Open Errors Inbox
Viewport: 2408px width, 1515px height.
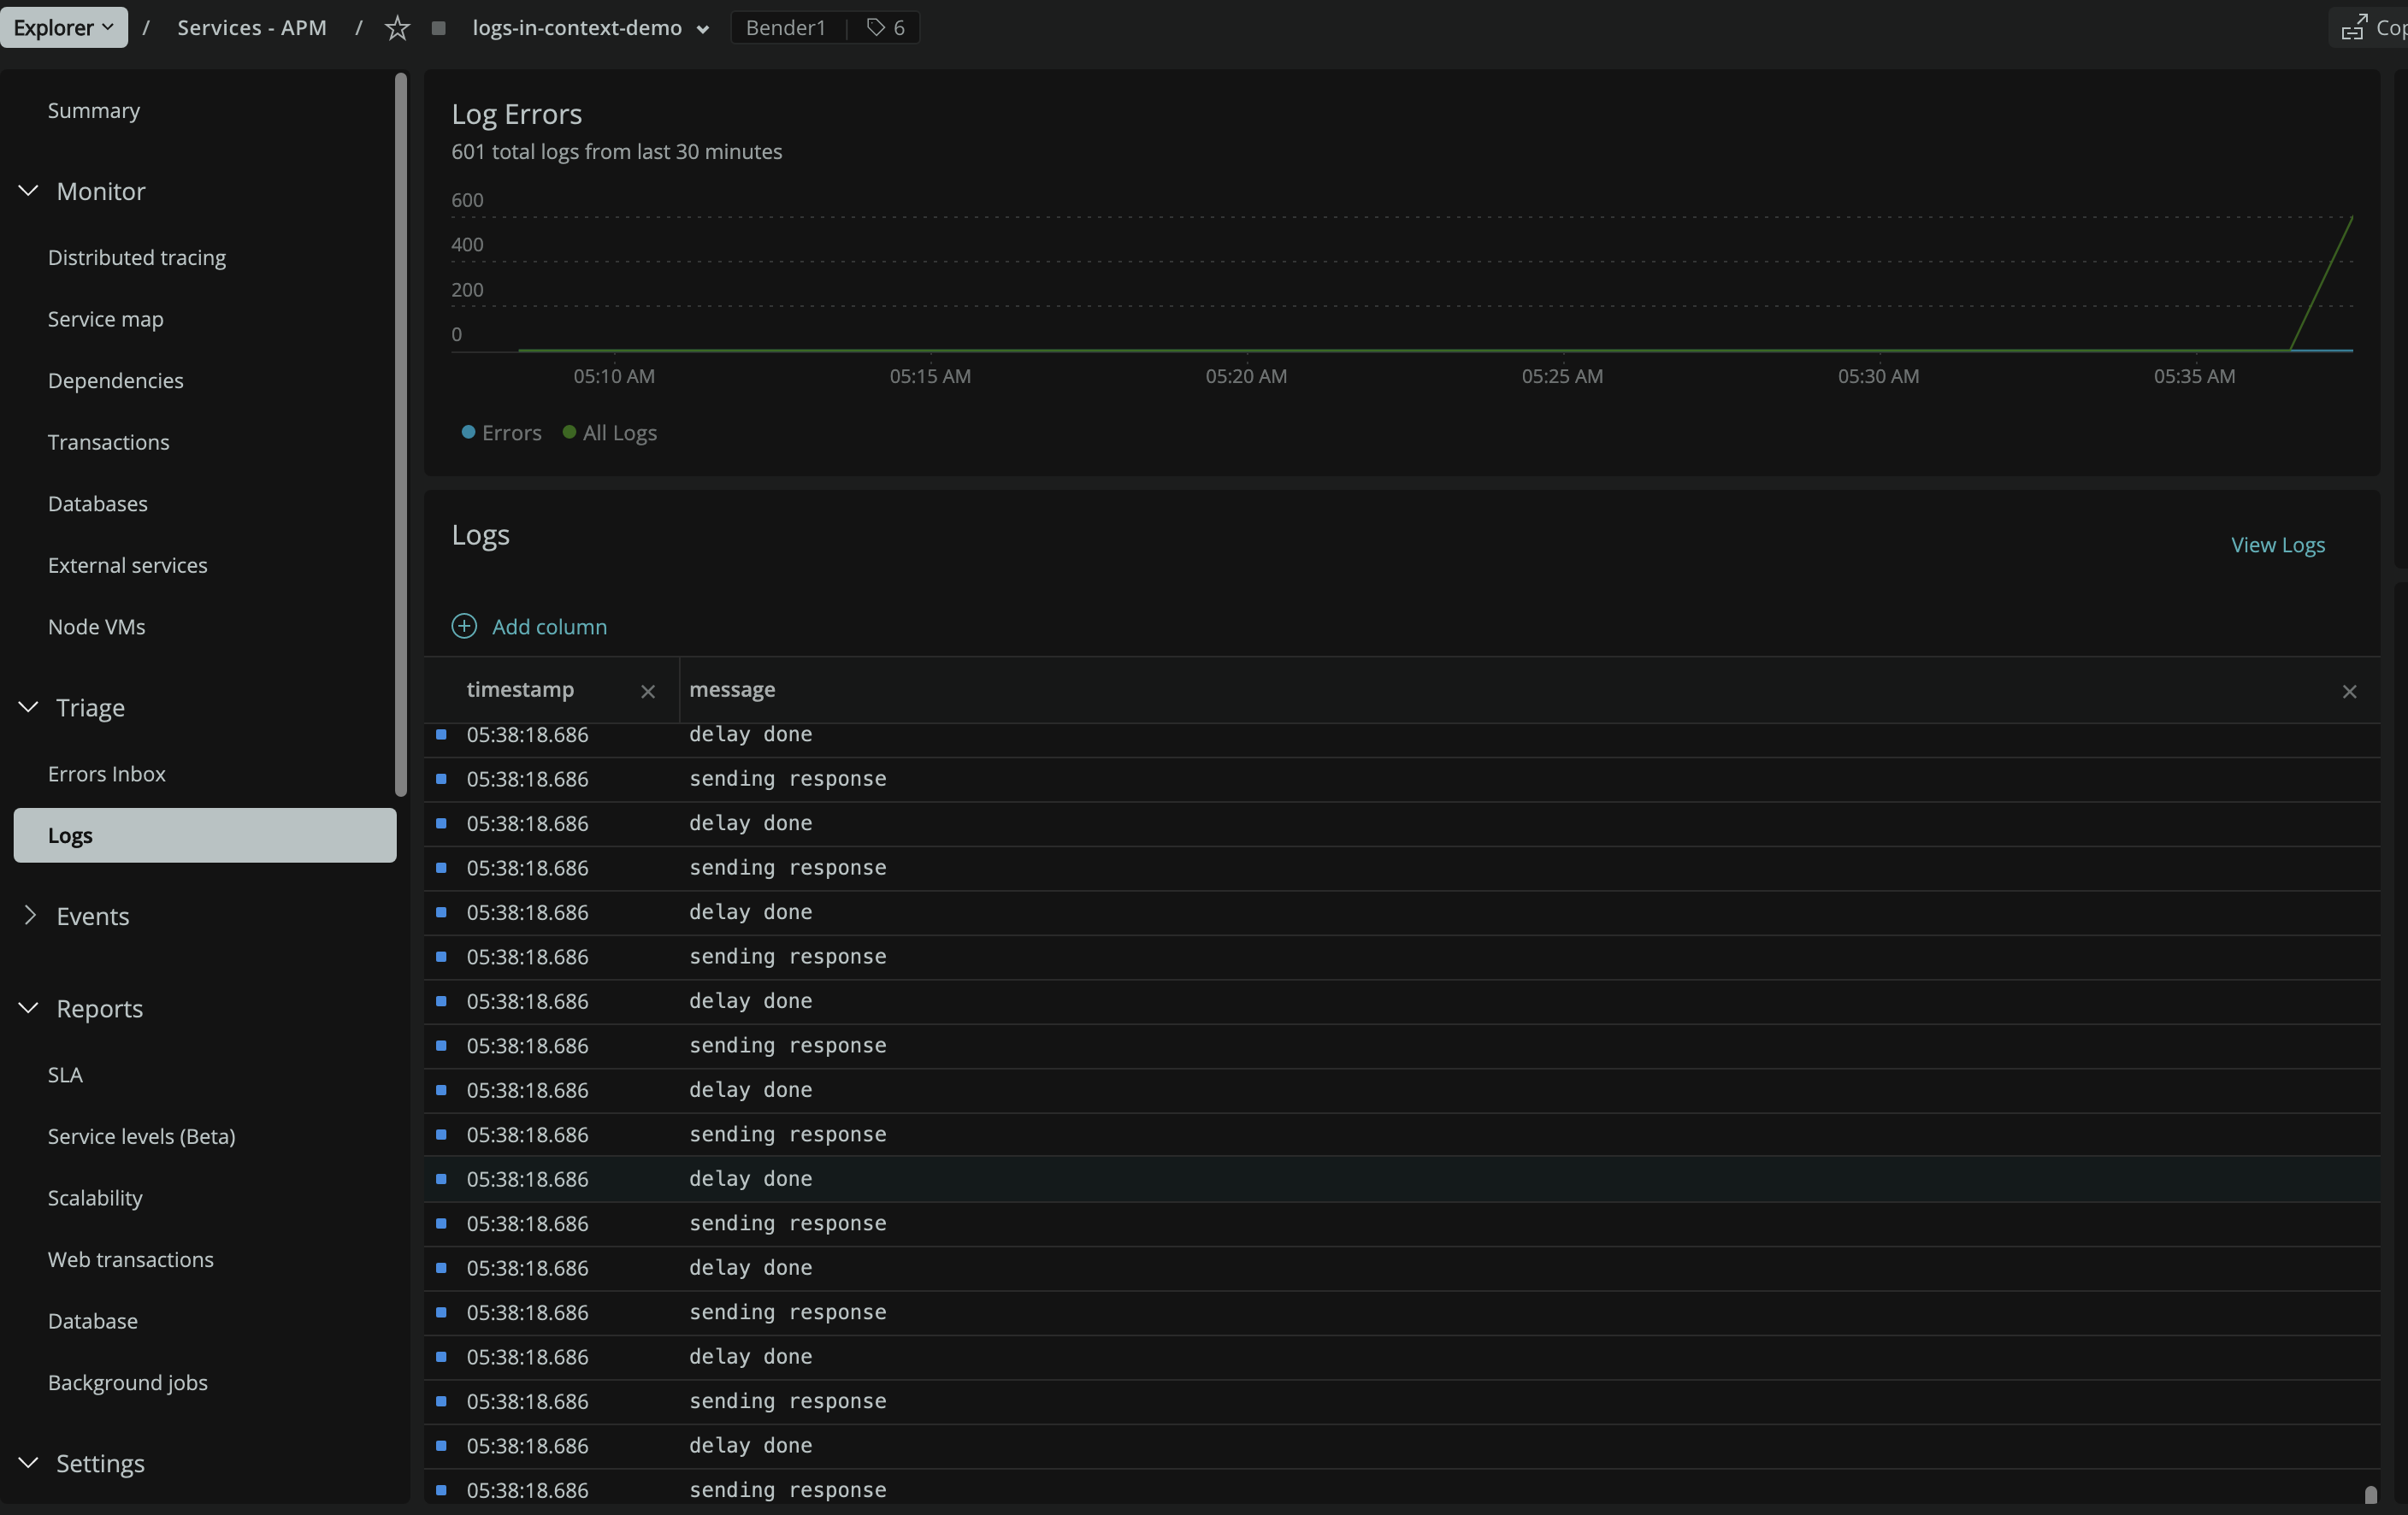(x=107, y=774)
